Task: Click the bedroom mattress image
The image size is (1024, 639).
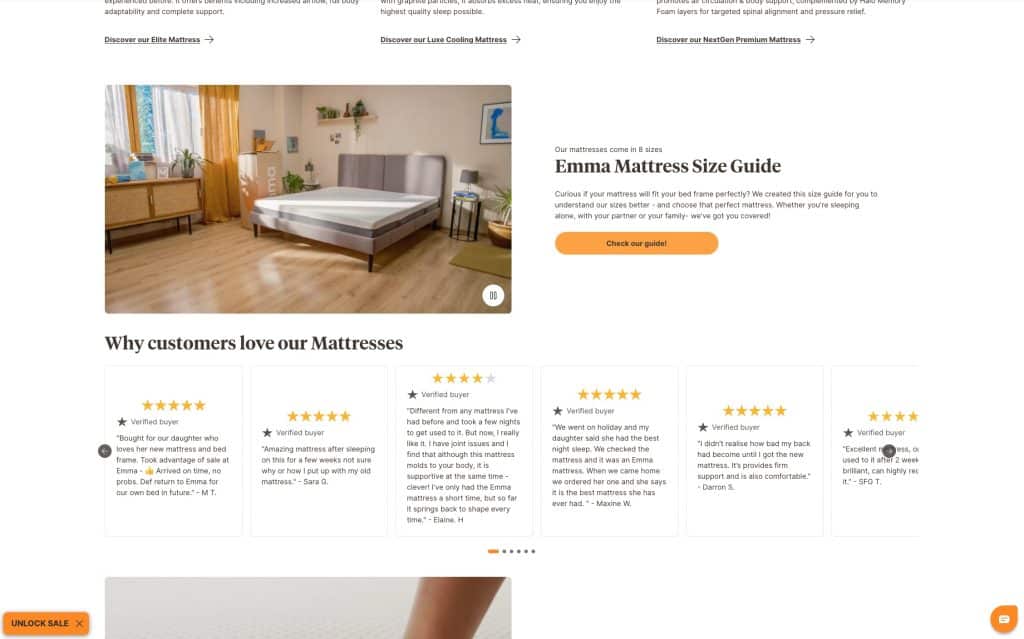Action: click(308, 199)
